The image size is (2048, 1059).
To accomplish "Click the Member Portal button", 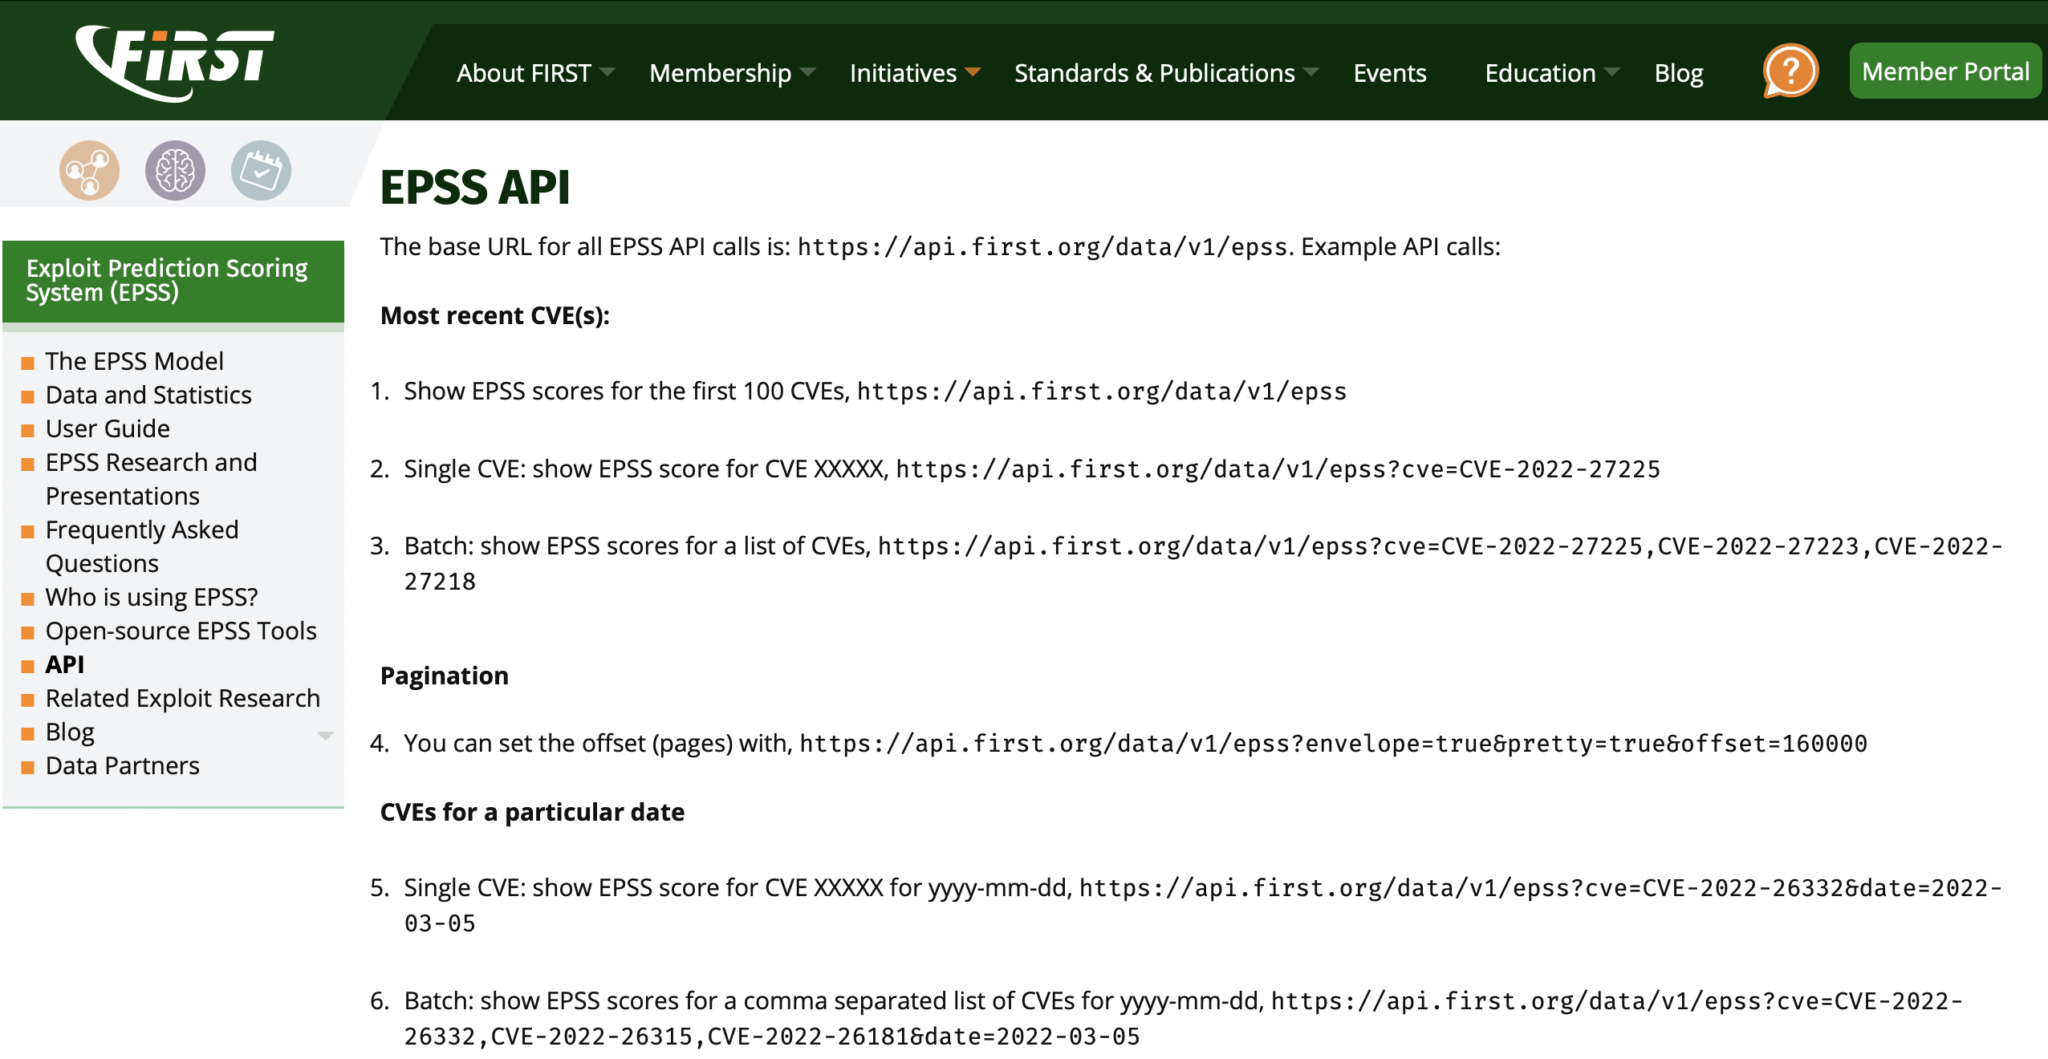I will [1944, 71].
